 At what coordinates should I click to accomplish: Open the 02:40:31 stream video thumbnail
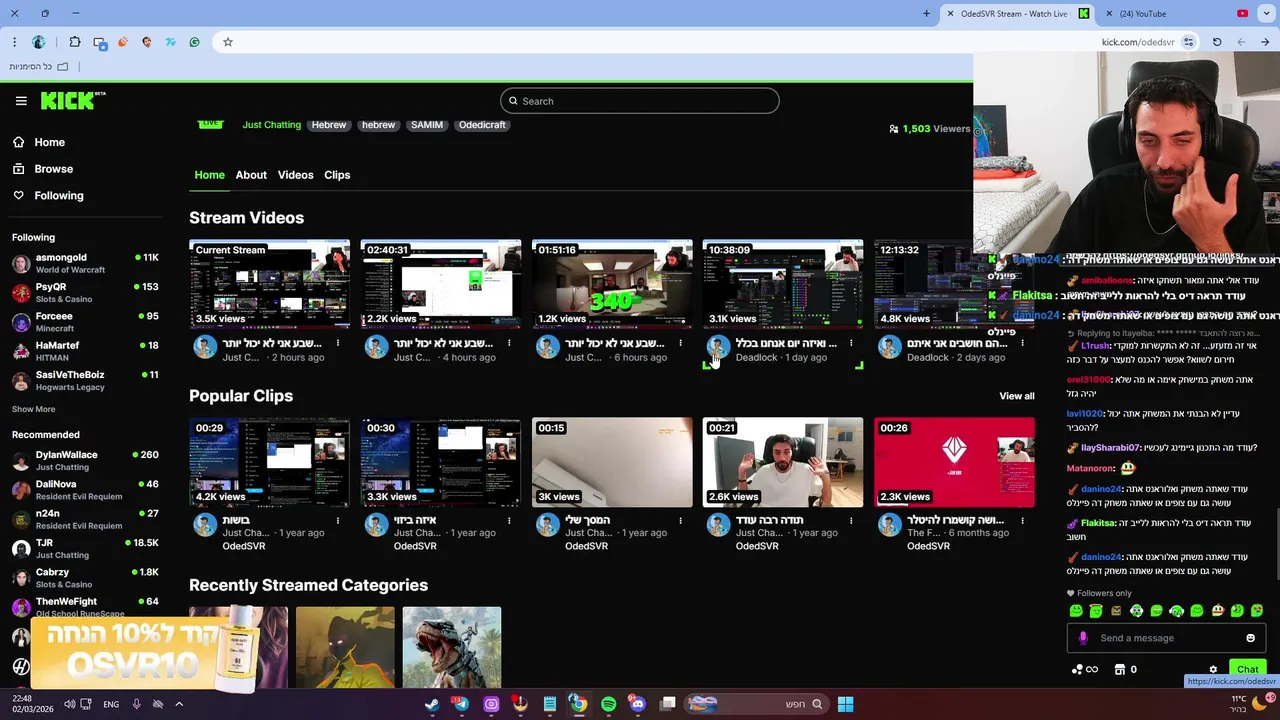(x=441, y=283)
